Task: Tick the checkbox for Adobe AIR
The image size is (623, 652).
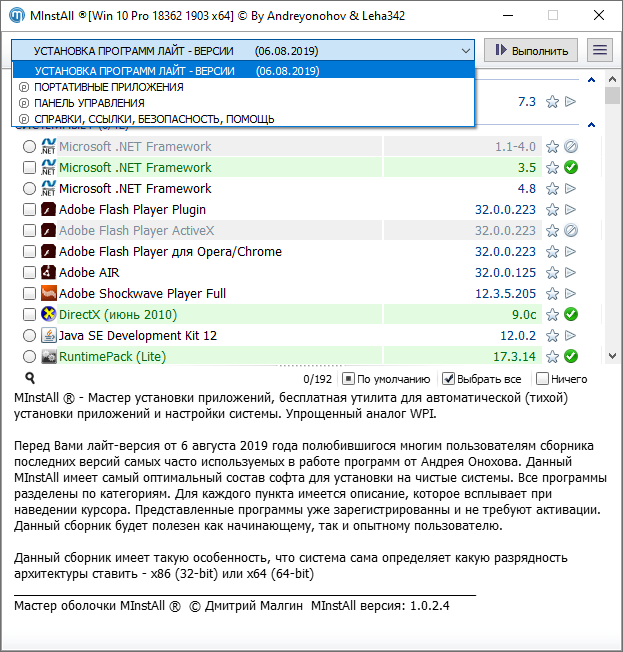Action: click(30, 272)
